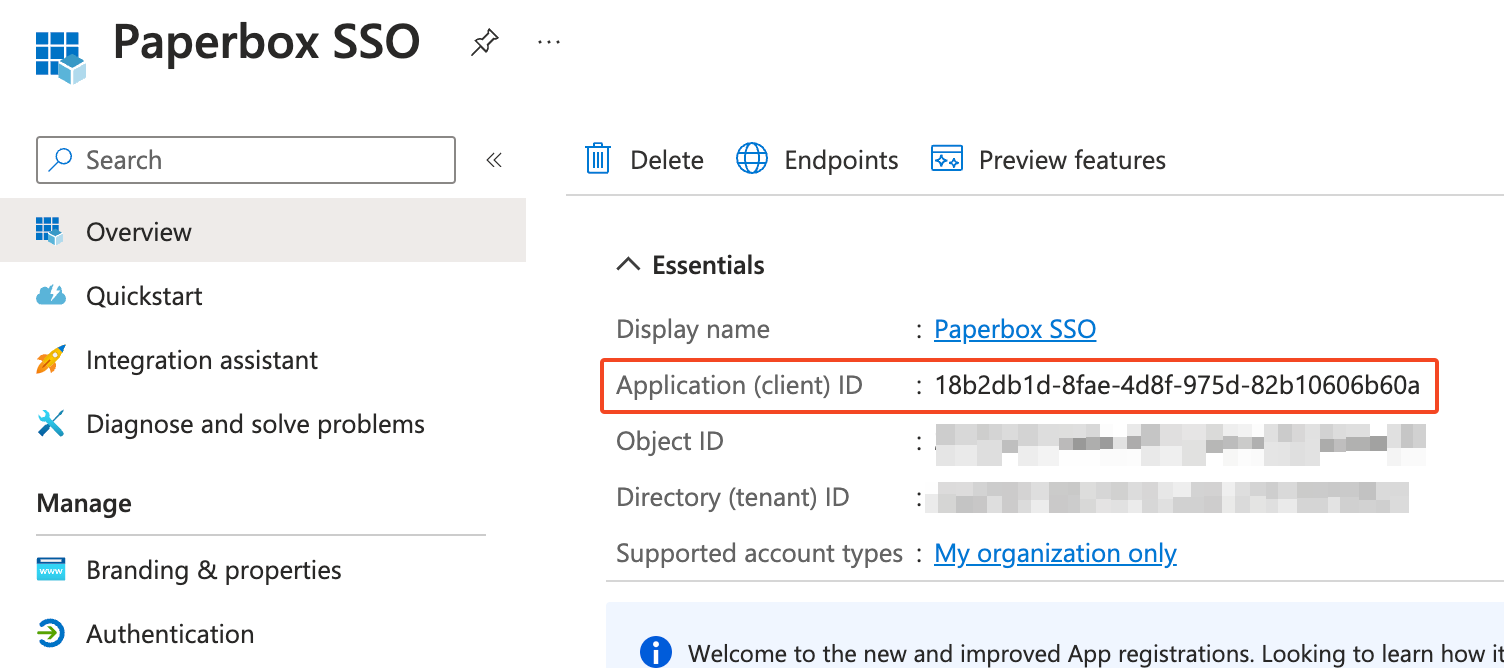Click the Quickstart icon
This screenshot has width=1504, height=668.
coord(52,295)
